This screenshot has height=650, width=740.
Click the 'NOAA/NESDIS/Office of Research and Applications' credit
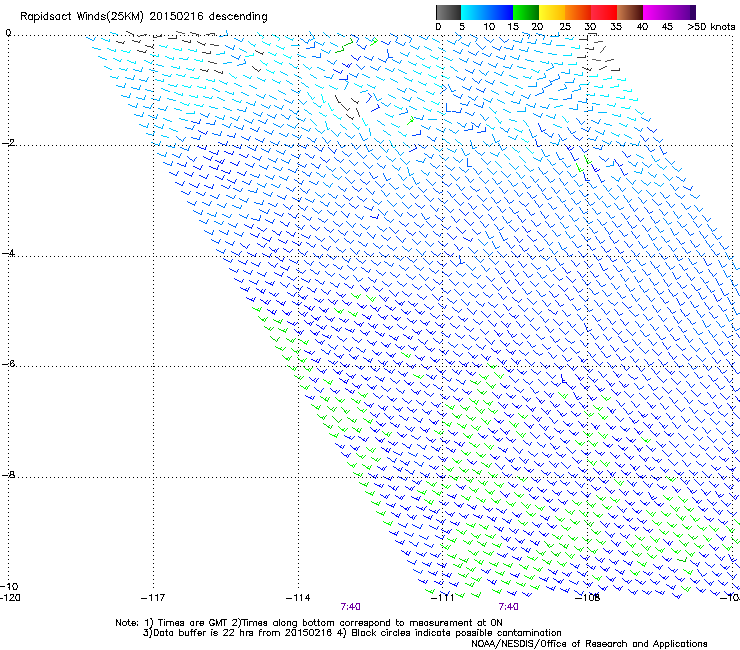click(589, 644)
